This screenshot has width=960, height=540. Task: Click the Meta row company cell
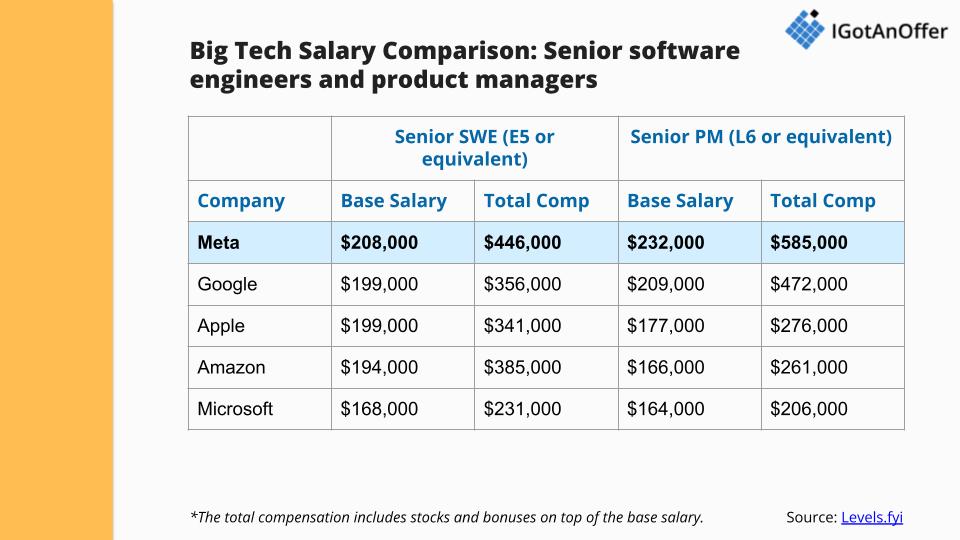tap(219, 243)
